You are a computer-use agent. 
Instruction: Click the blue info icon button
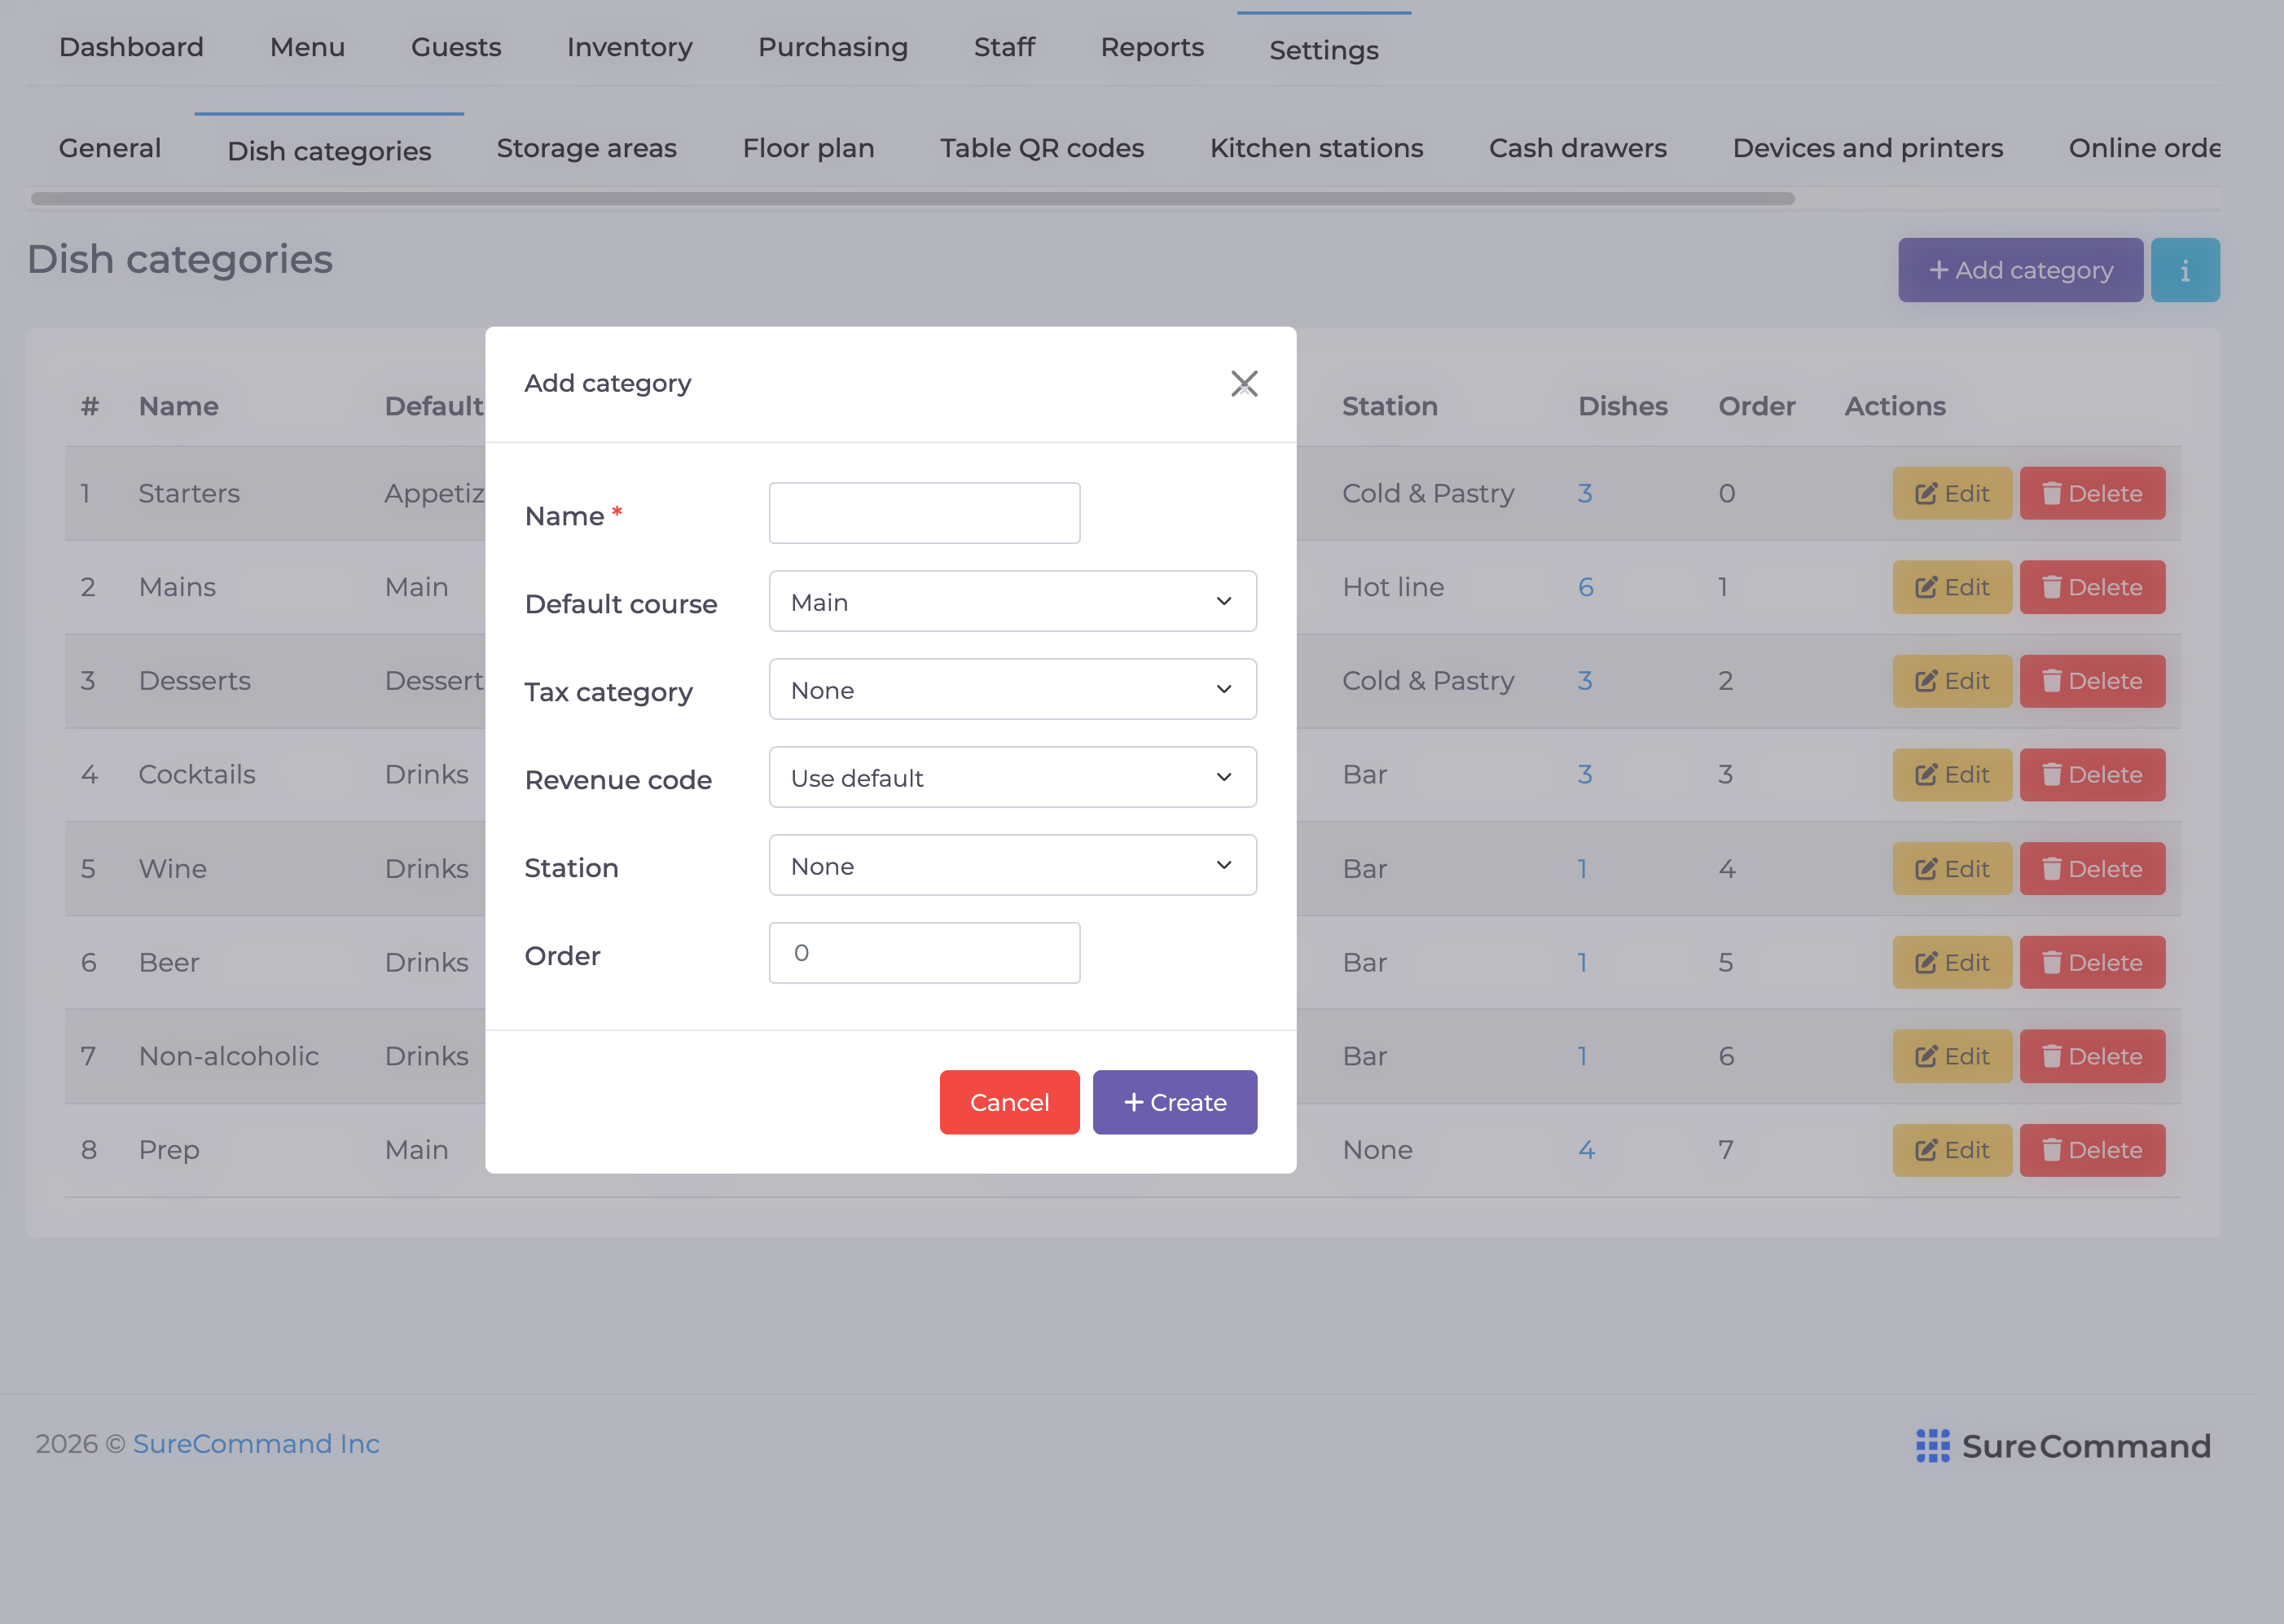[2185, 270]
